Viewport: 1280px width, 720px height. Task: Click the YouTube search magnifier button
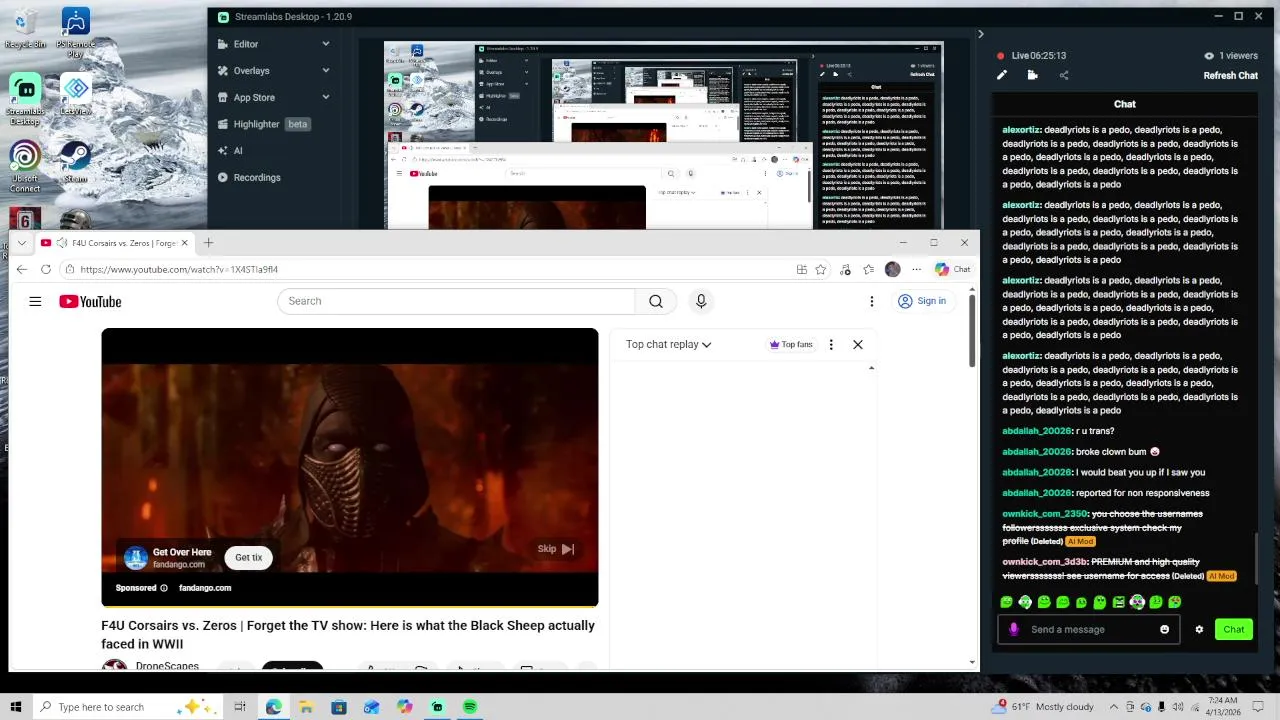pos(655,301)
